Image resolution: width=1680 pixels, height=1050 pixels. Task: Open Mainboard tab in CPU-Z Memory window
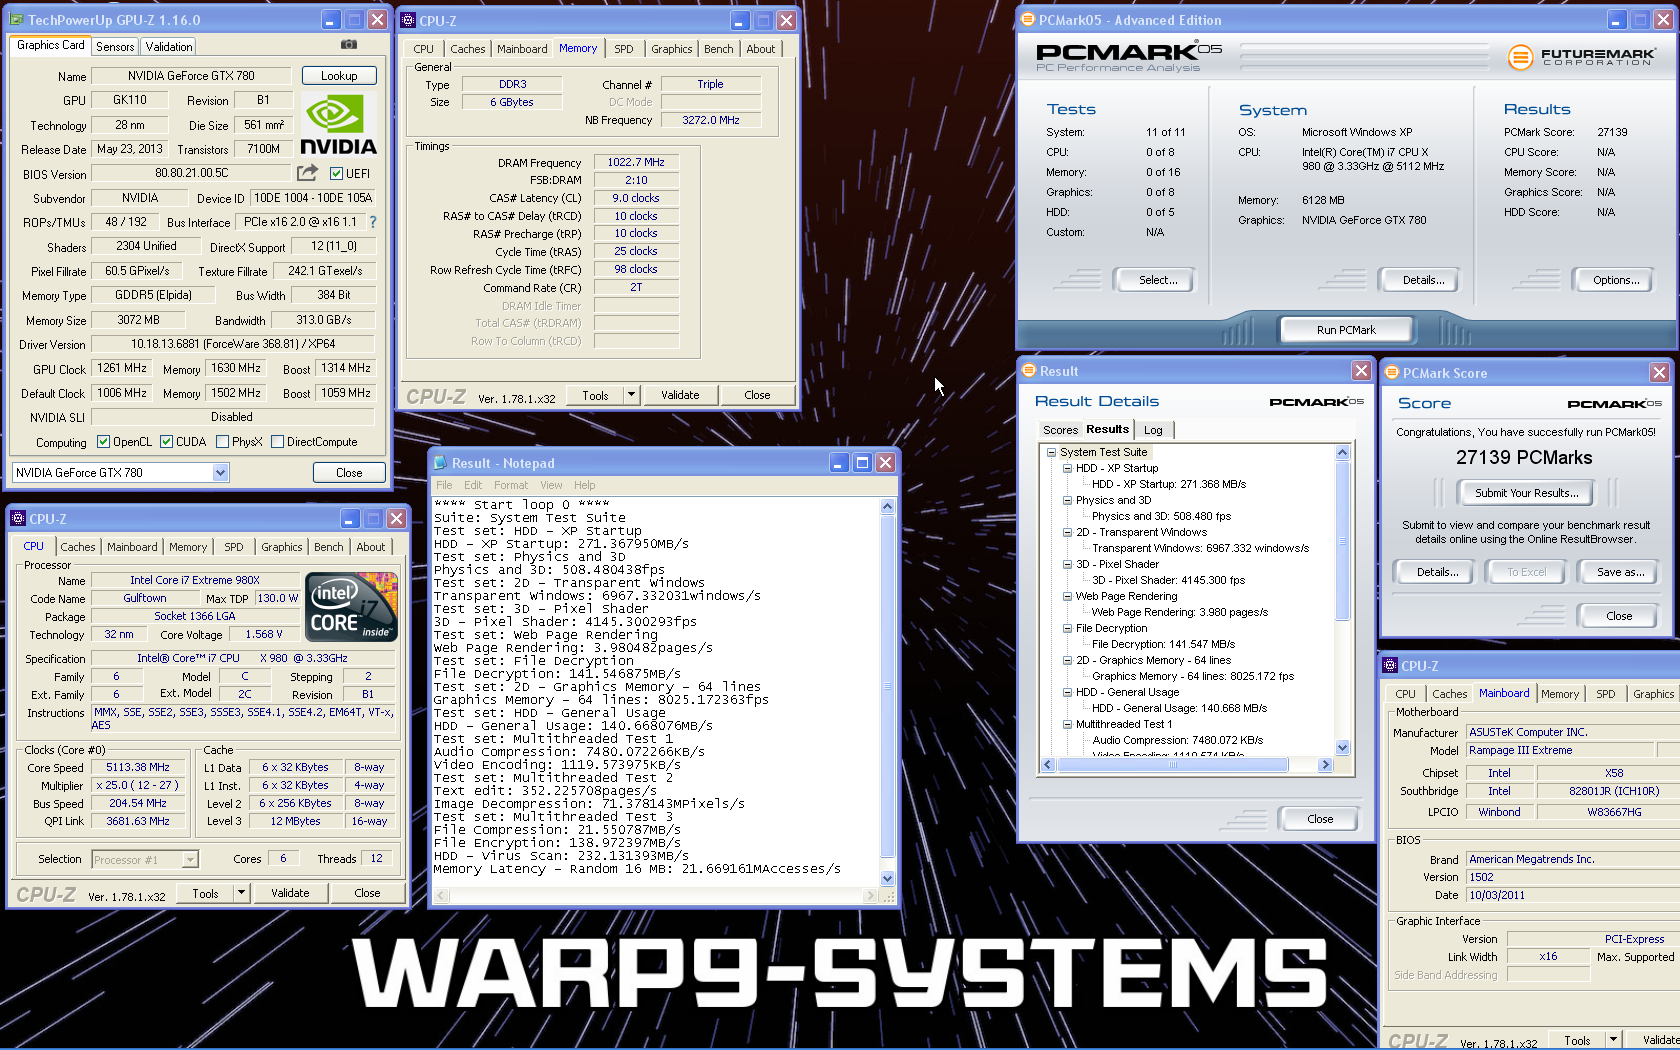pyautogui.click(x=522, y=49)
